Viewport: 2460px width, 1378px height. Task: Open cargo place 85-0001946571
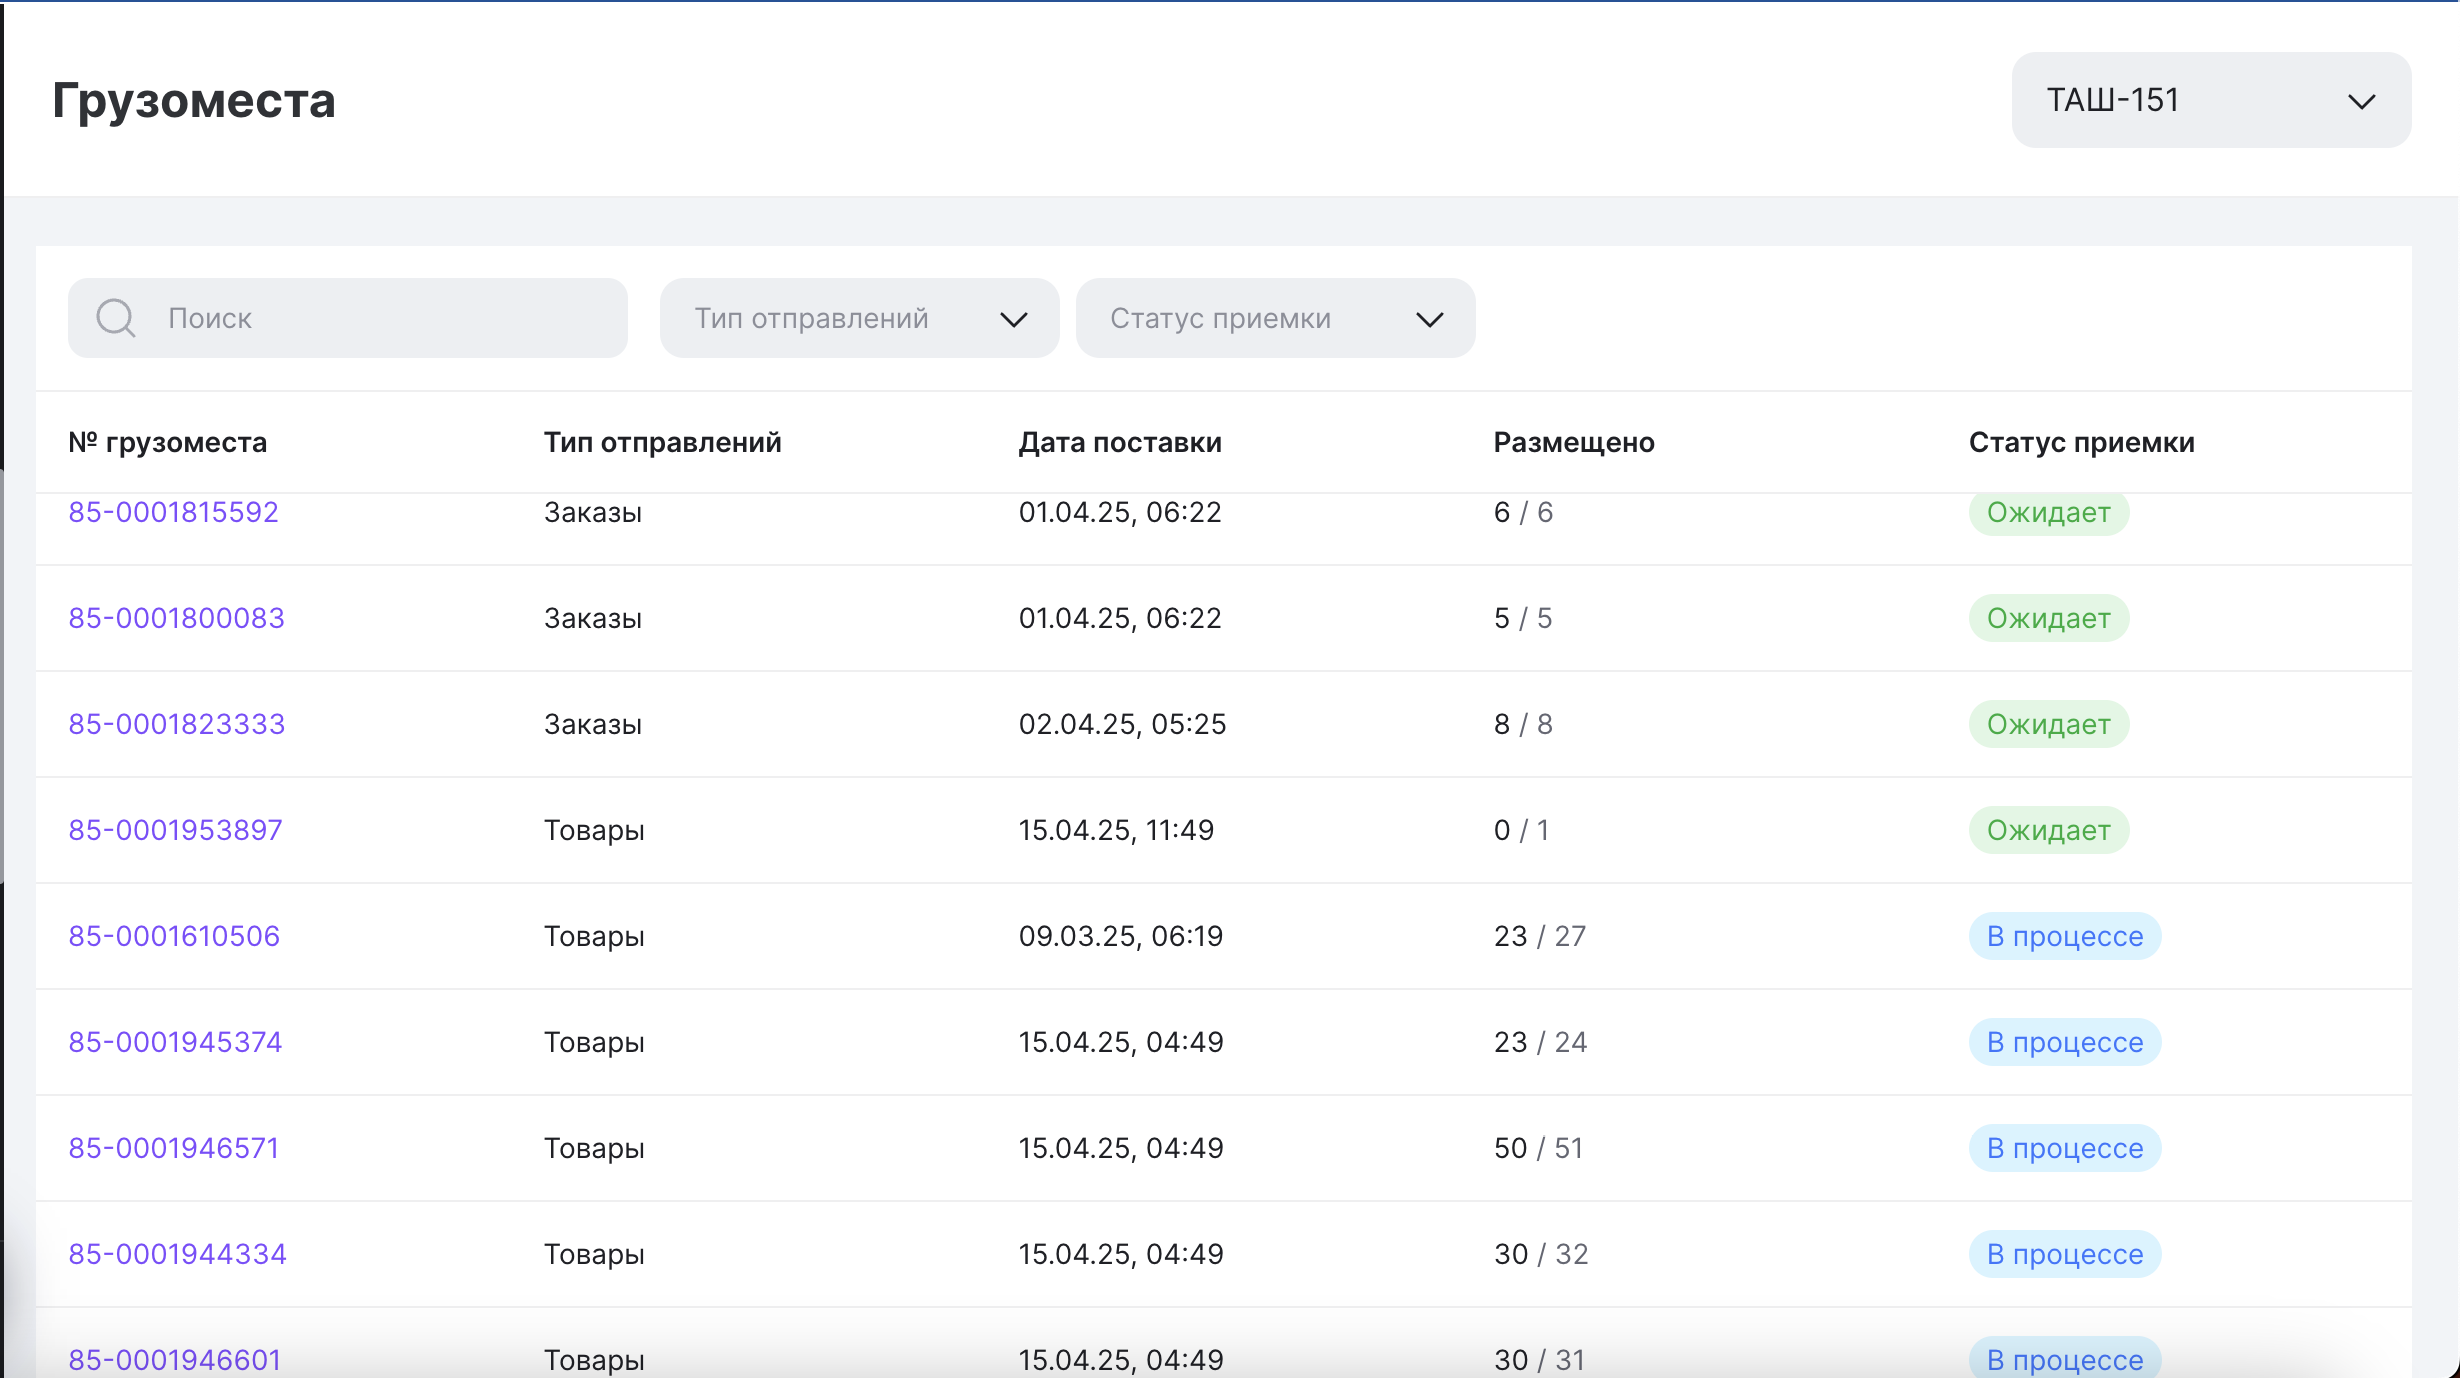coord(173,1148)
